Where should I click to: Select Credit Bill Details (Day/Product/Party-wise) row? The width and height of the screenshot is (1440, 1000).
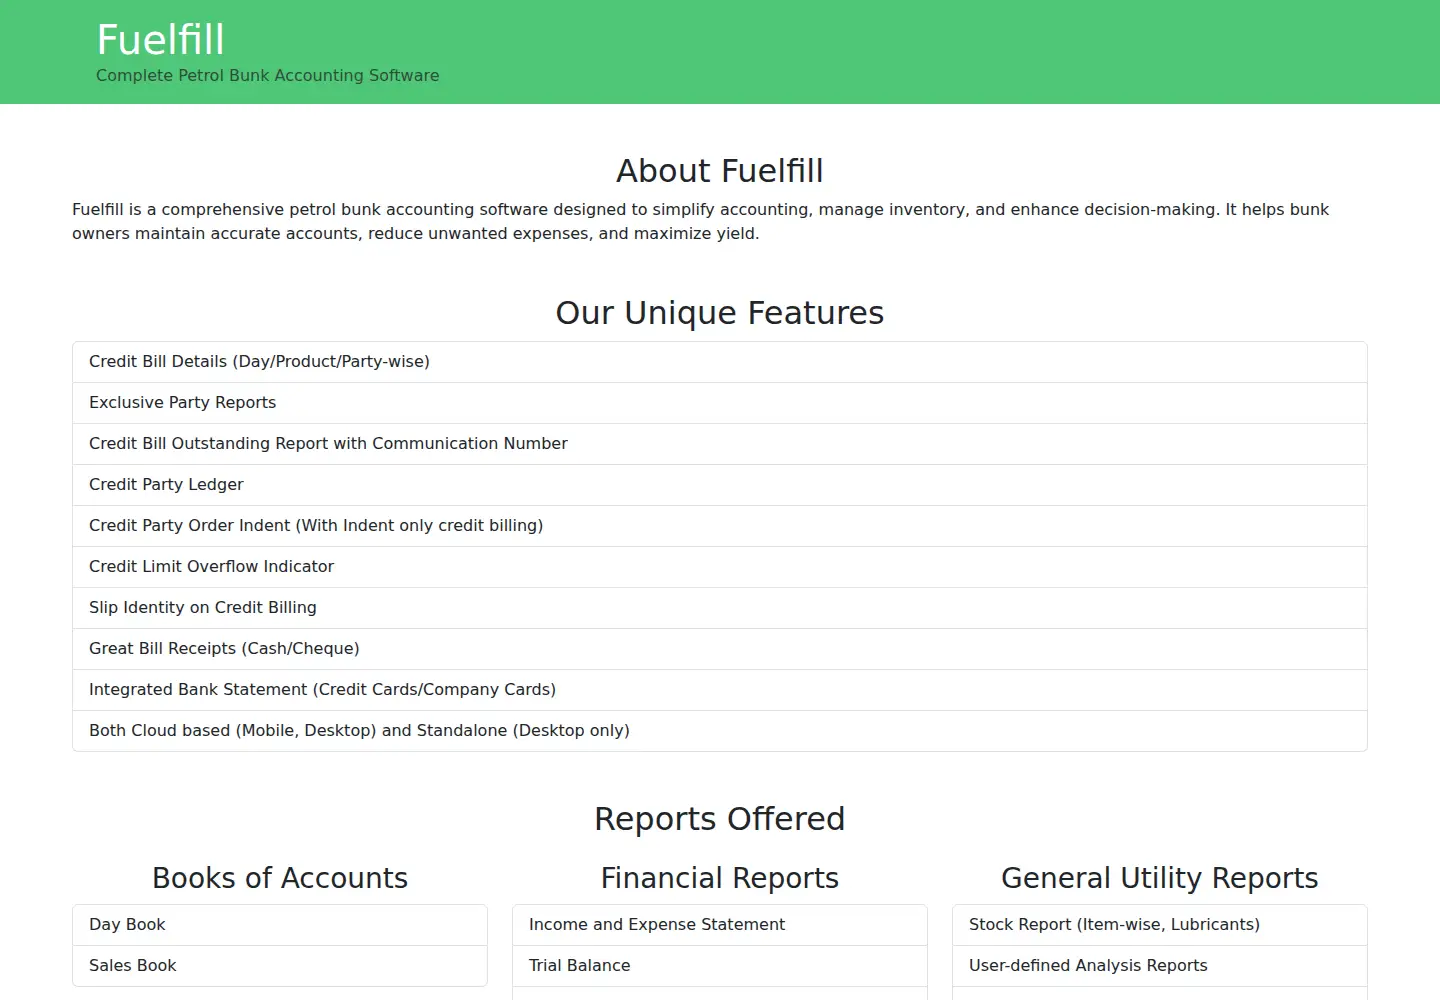click(x=720, y=362)
